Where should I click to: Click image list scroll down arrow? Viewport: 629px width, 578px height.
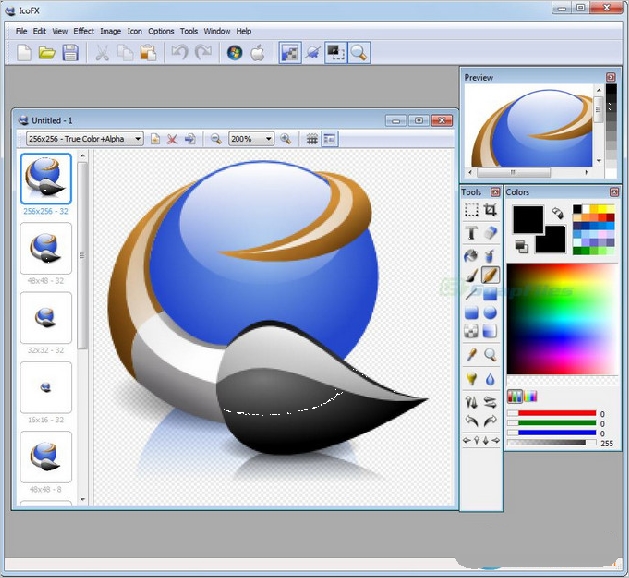click(83, 499)
